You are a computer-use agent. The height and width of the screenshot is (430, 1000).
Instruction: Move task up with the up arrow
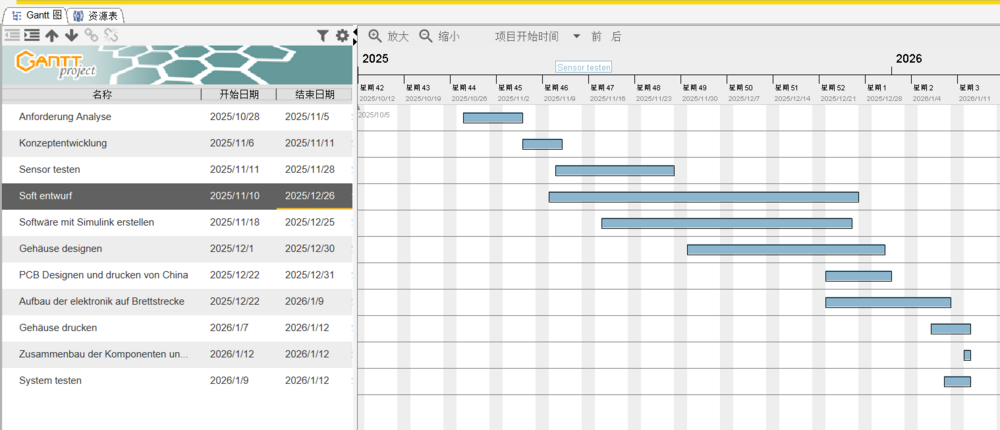(x=52, y=35)
